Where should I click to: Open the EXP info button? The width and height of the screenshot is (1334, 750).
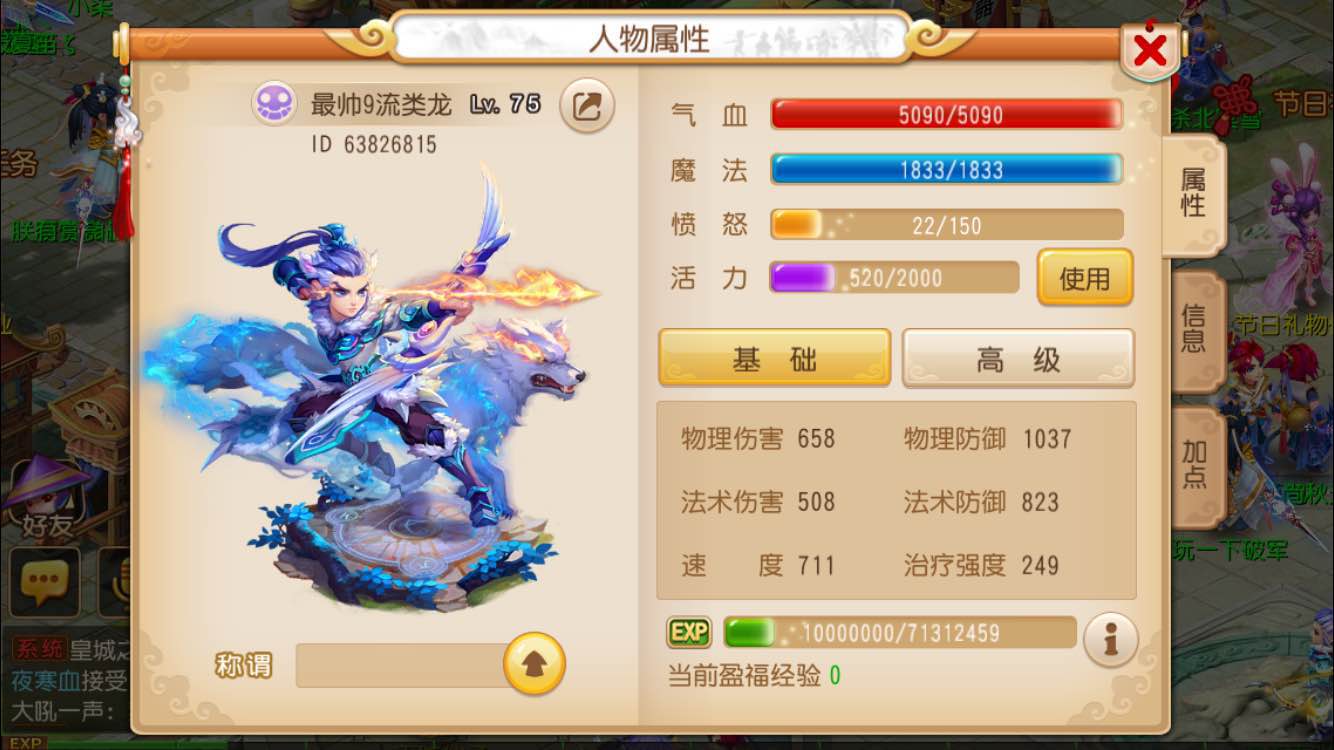pyautogui.click(x=1111, y=639)
